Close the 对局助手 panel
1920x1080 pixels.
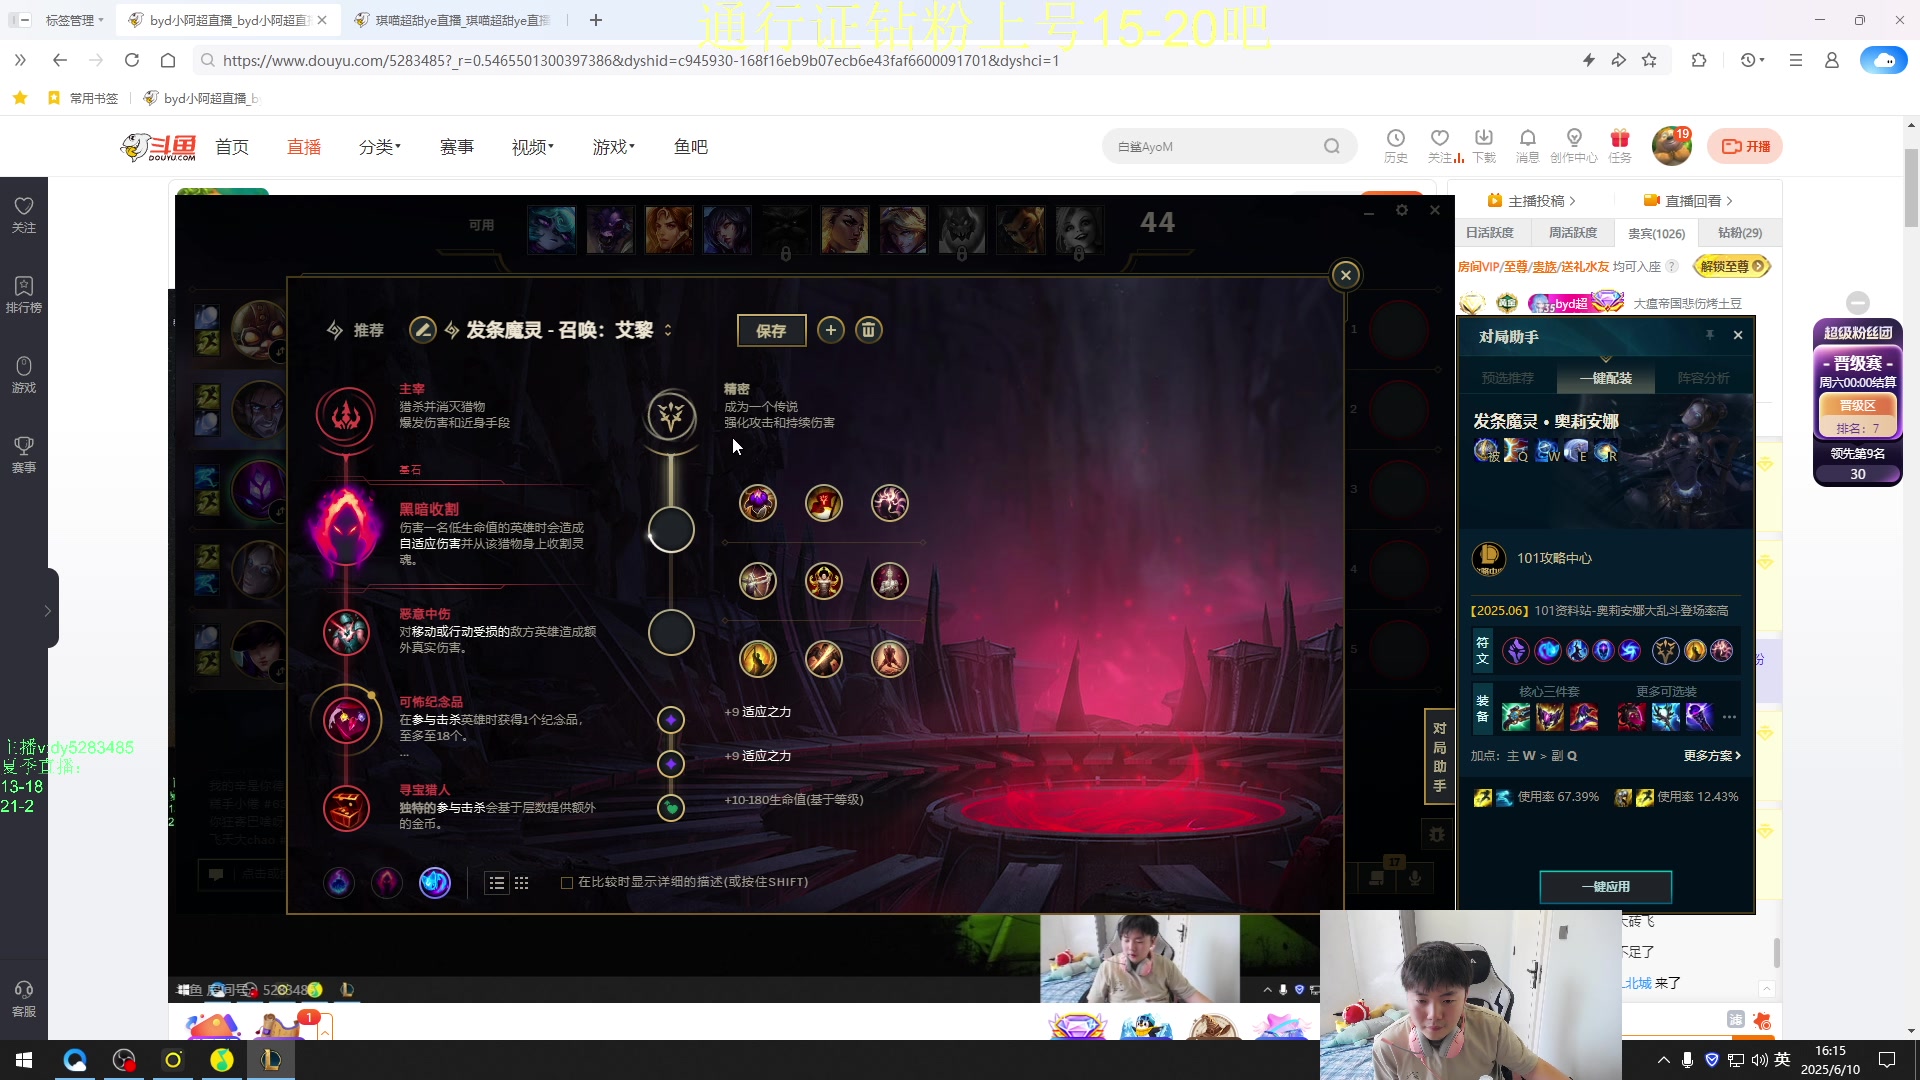pos(1738,336)
